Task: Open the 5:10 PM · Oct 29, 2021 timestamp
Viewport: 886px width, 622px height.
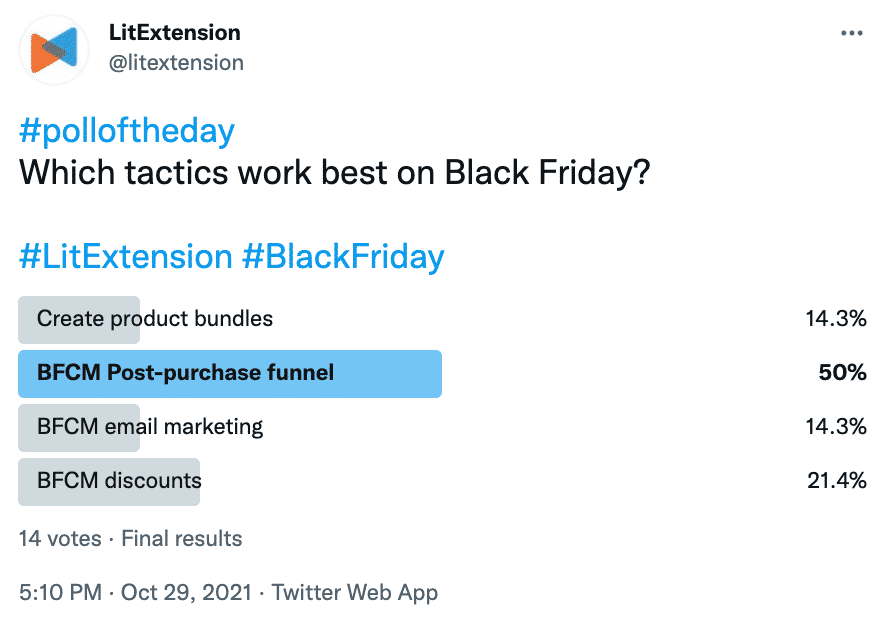Action: point(136,593)
